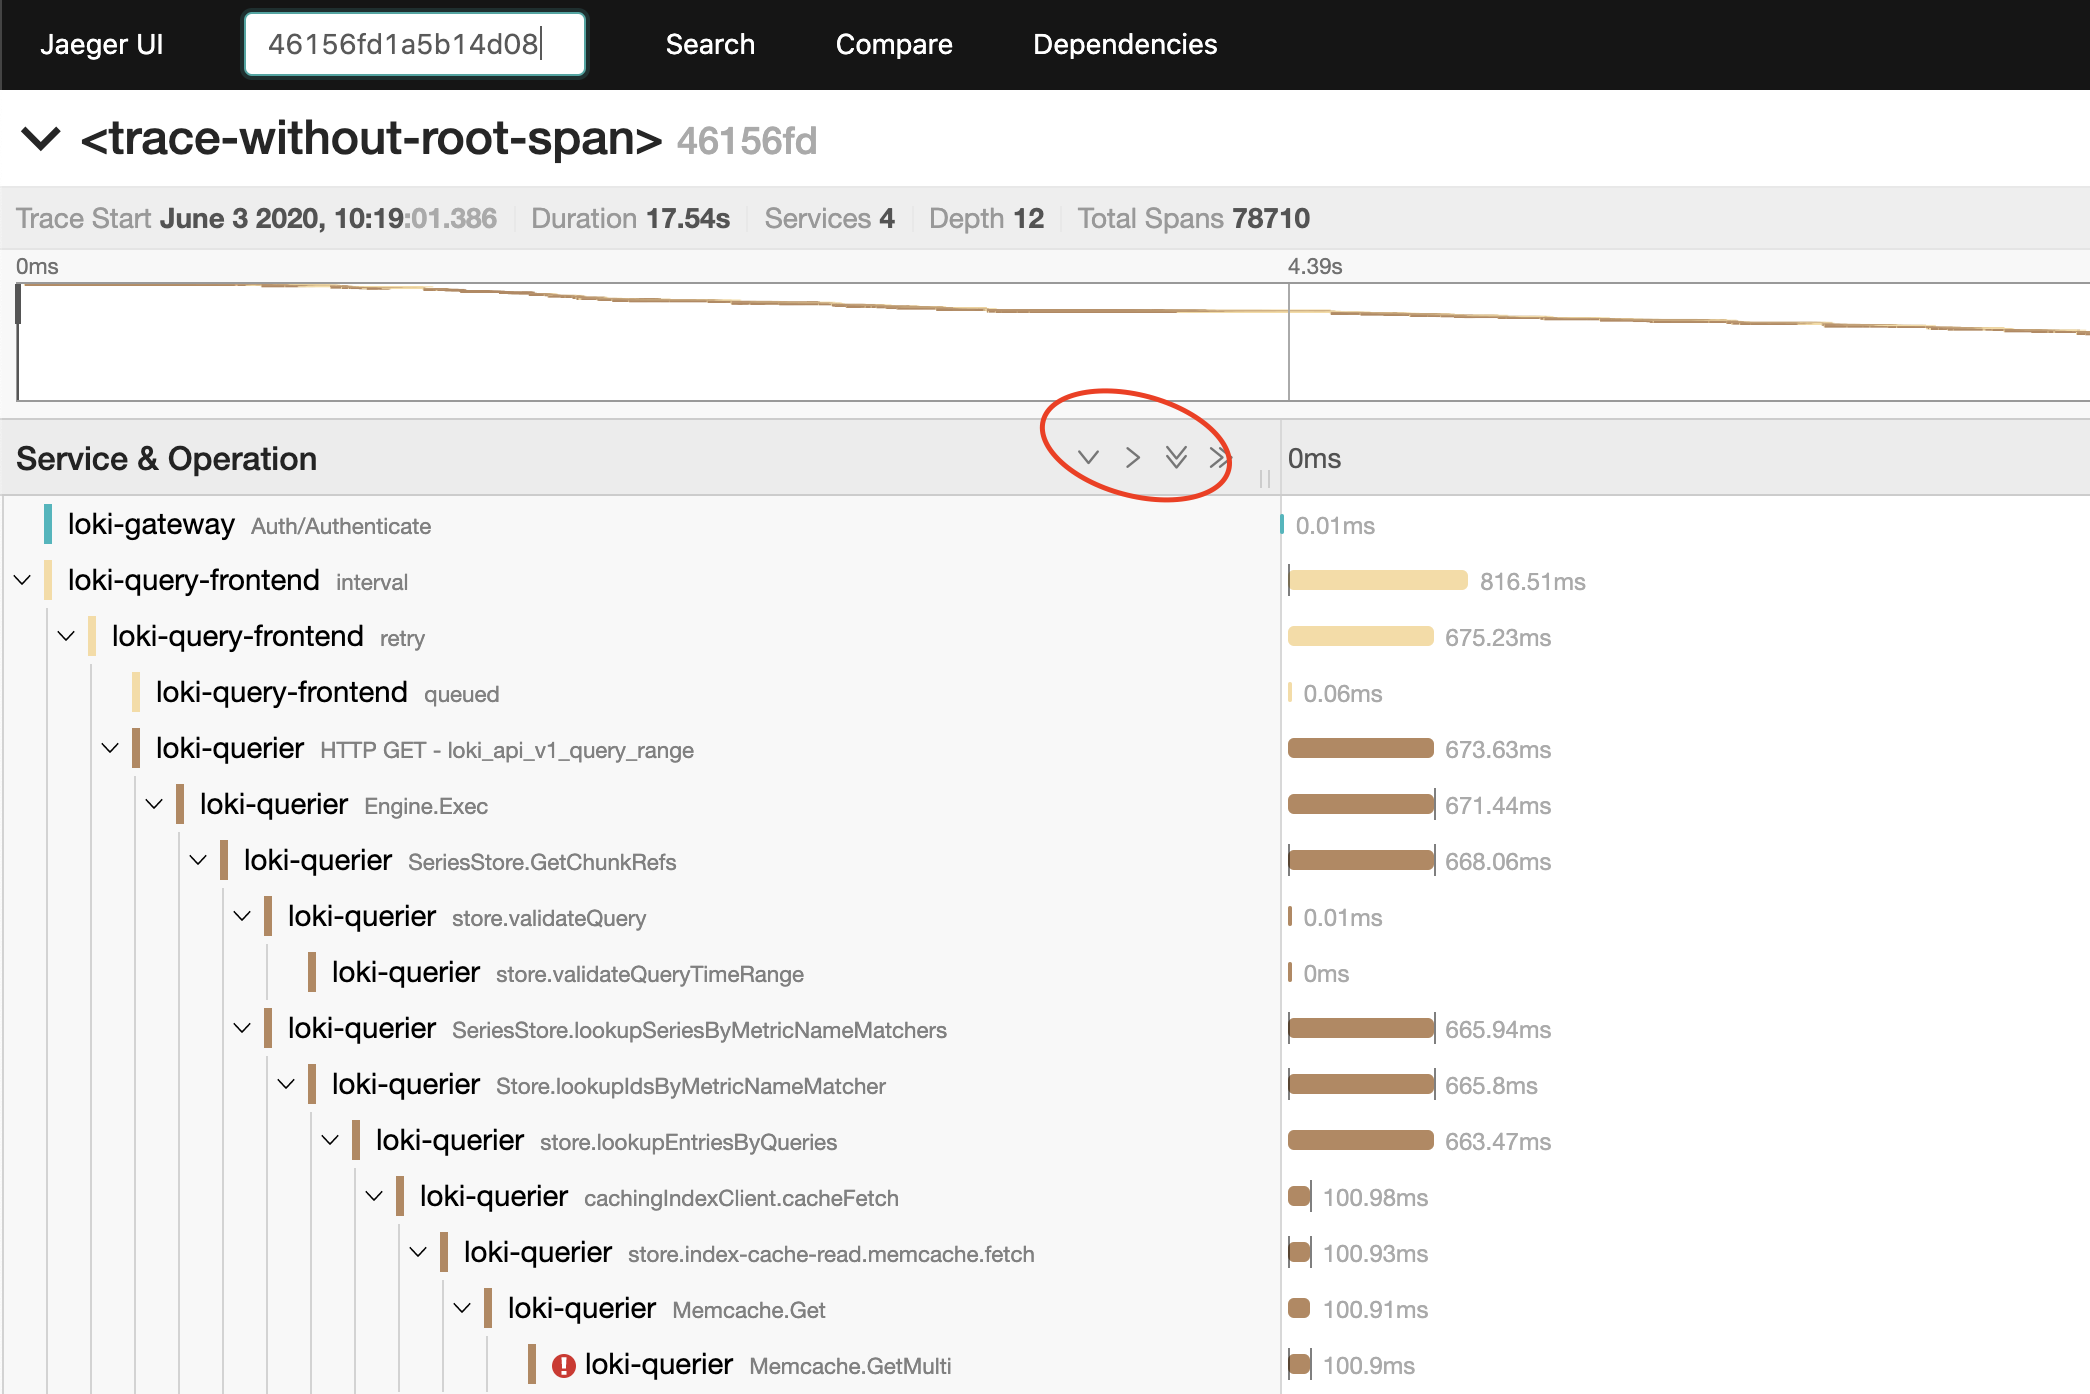Click the collapse one level chevron icon
This screenshot has width=2090, height=1394.
pos(1132,458)
